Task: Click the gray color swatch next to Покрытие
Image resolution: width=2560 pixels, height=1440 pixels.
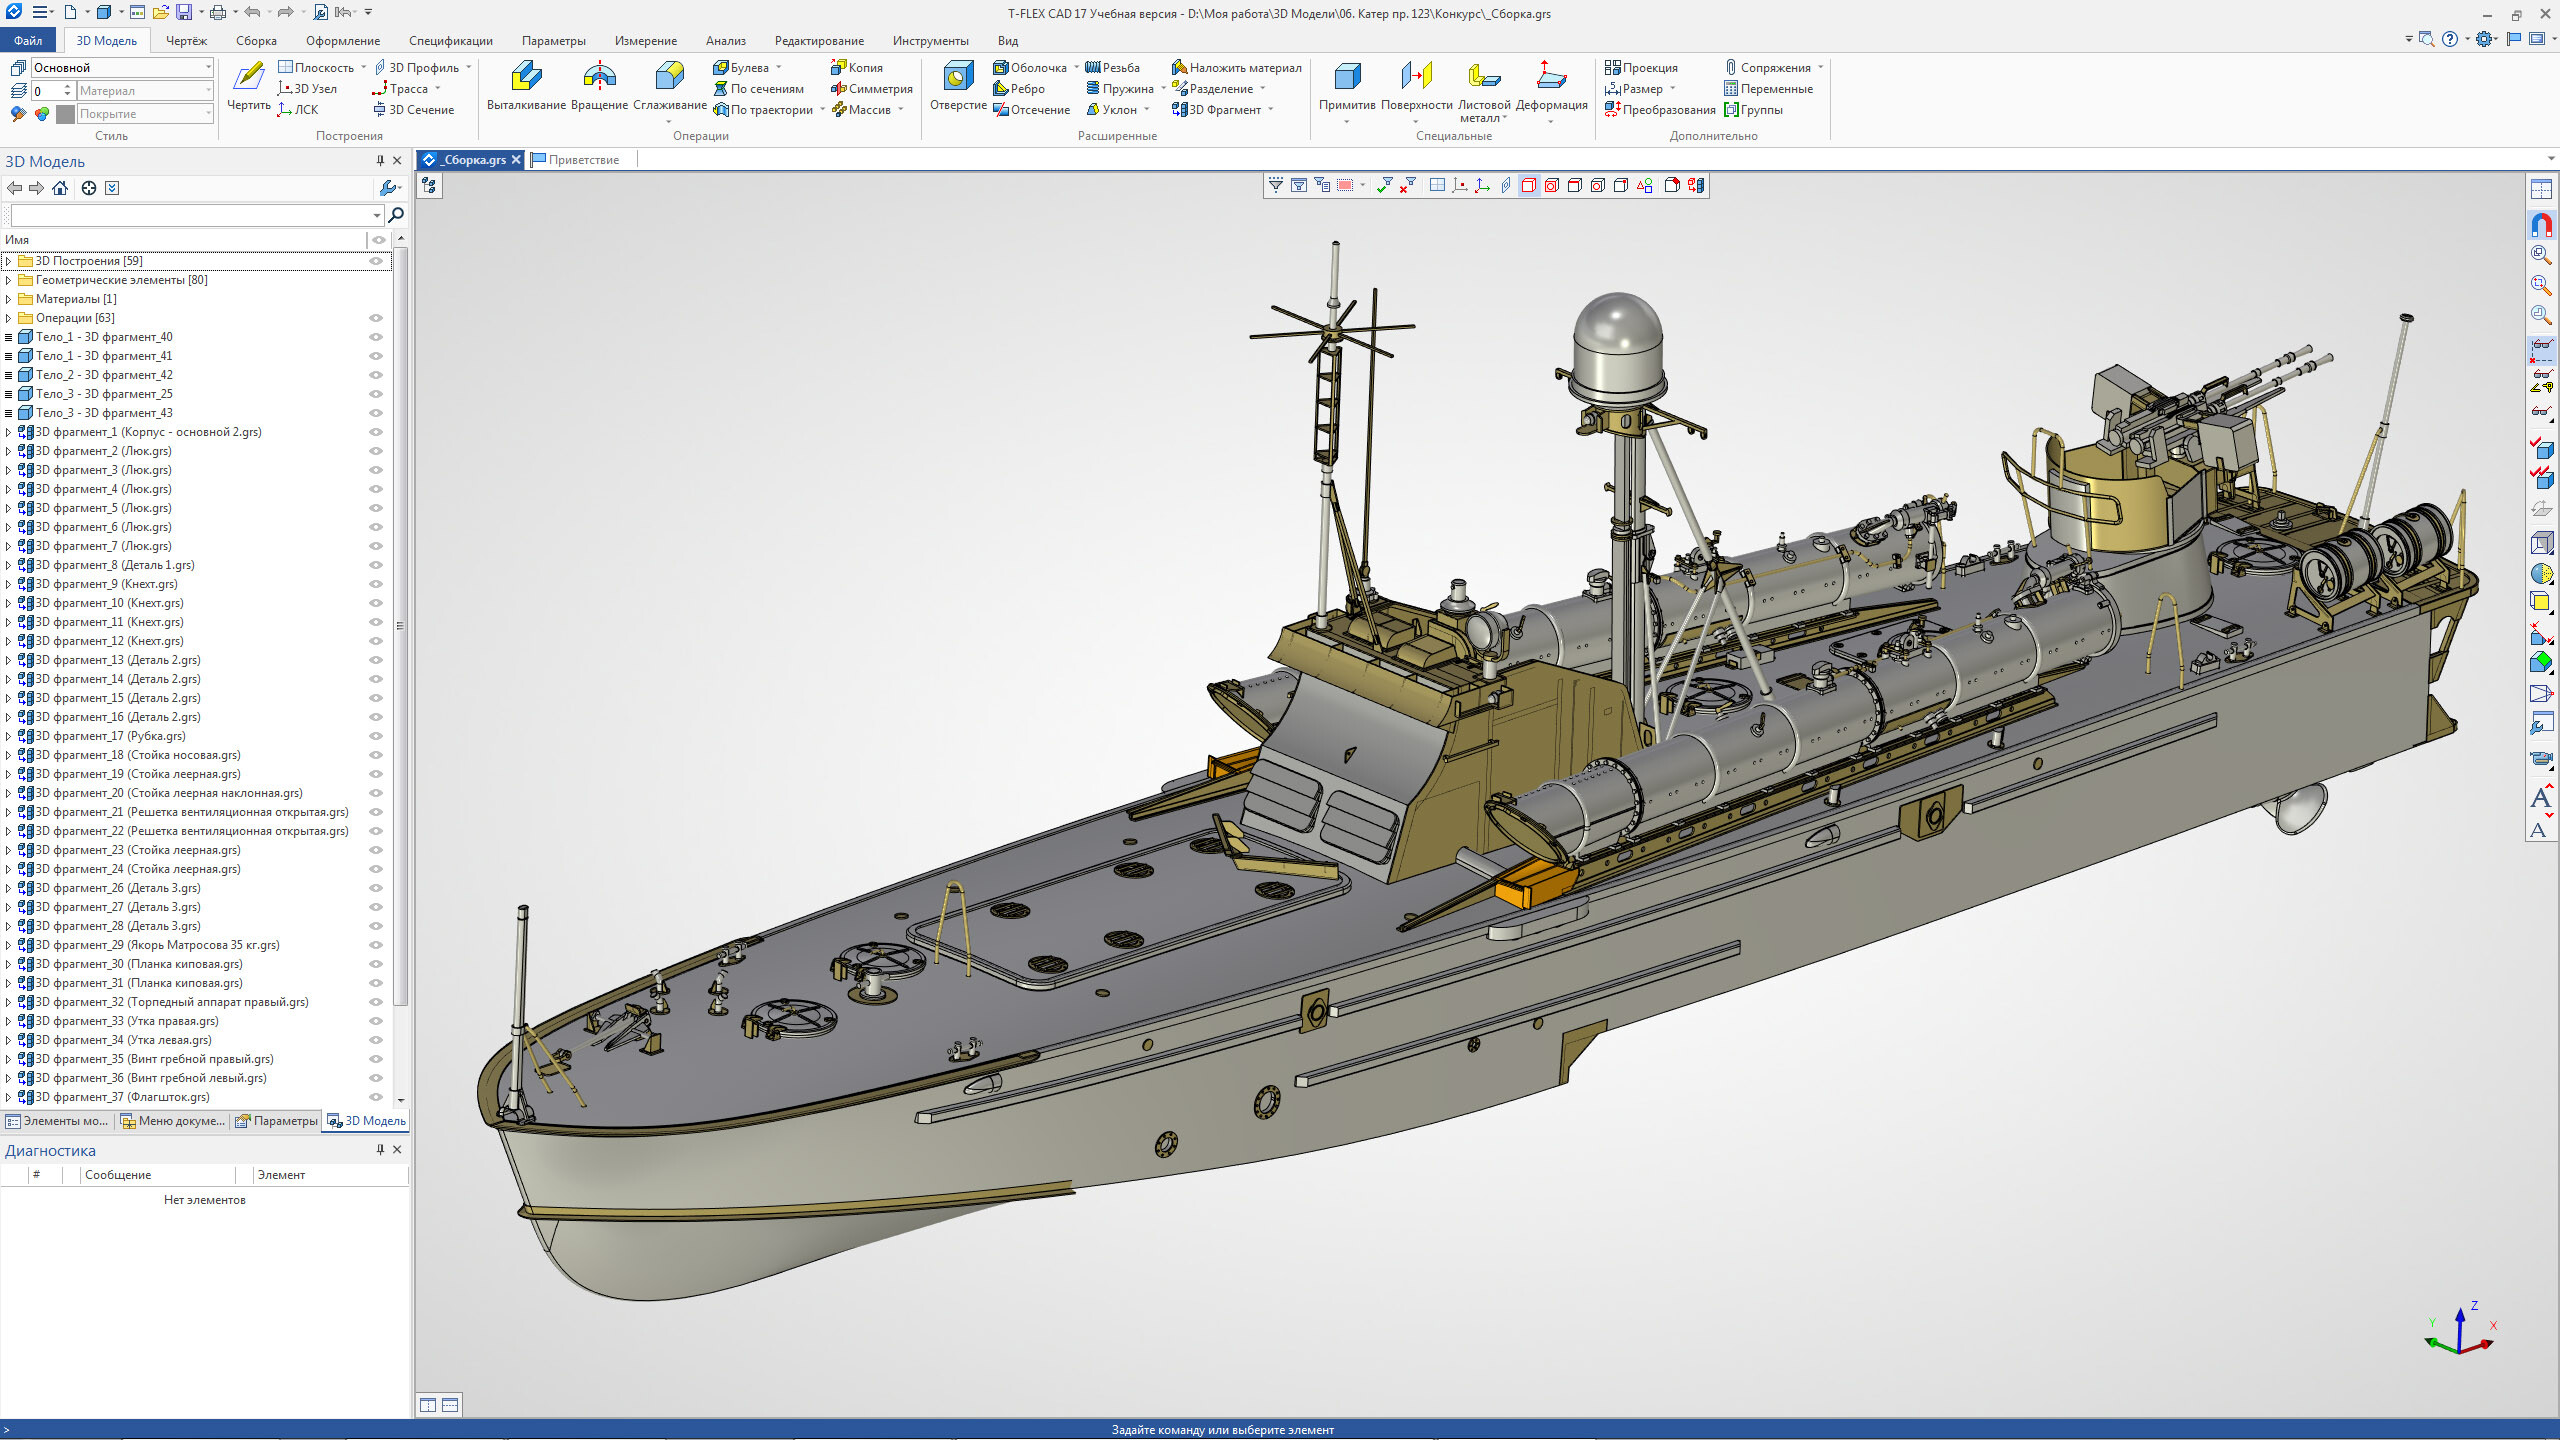Action: pyautogui.click(x=66, y=114)
